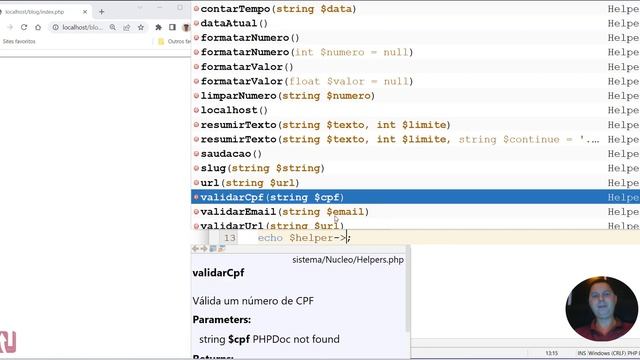The height and width of the screenshot is (360, 640).
Task: Choose dataAtual() from autocomplete list
Action: (416, 23)
